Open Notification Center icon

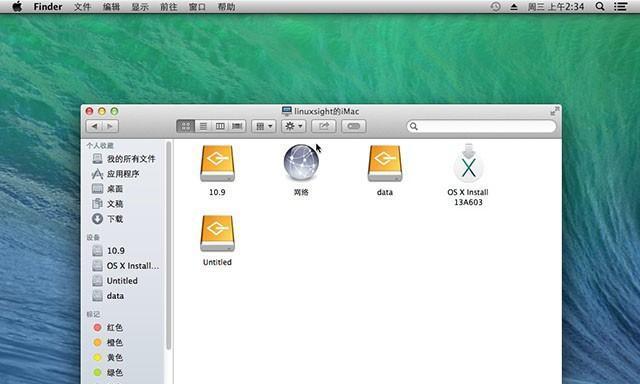tap(621, 7)
